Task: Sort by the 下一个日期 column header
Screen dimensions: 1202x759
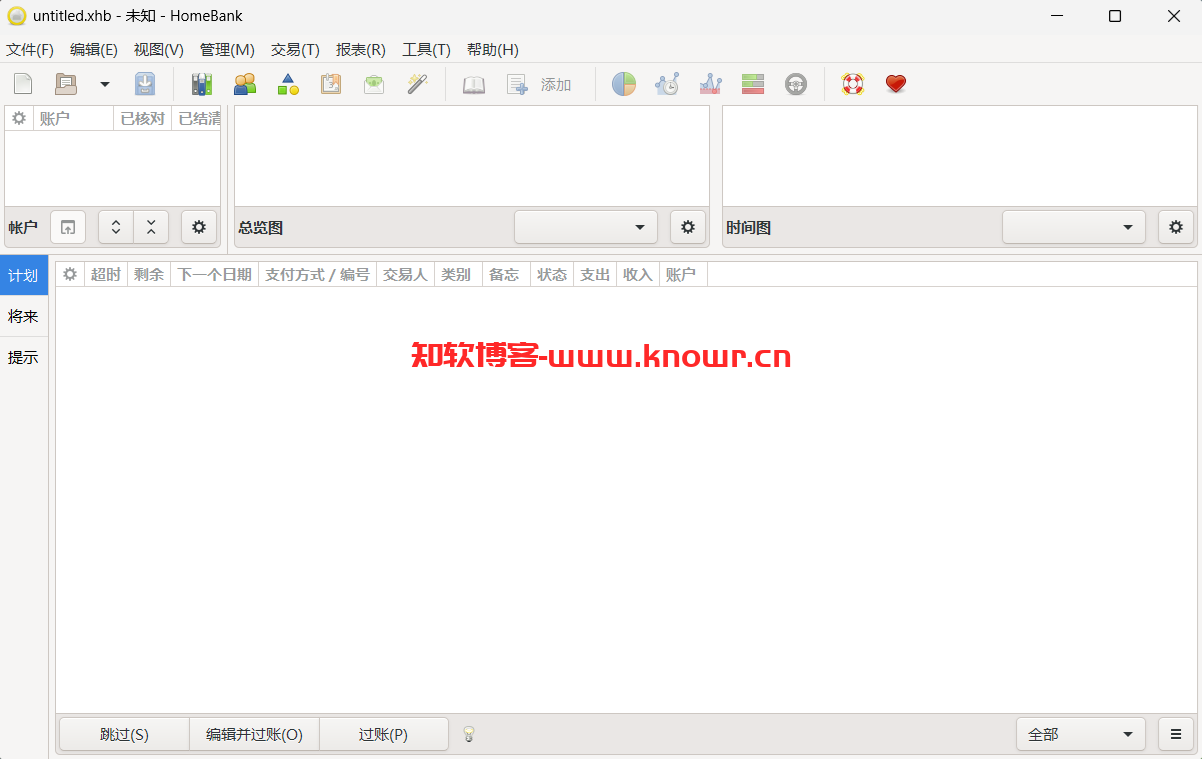Action: (x=214, y=274)
